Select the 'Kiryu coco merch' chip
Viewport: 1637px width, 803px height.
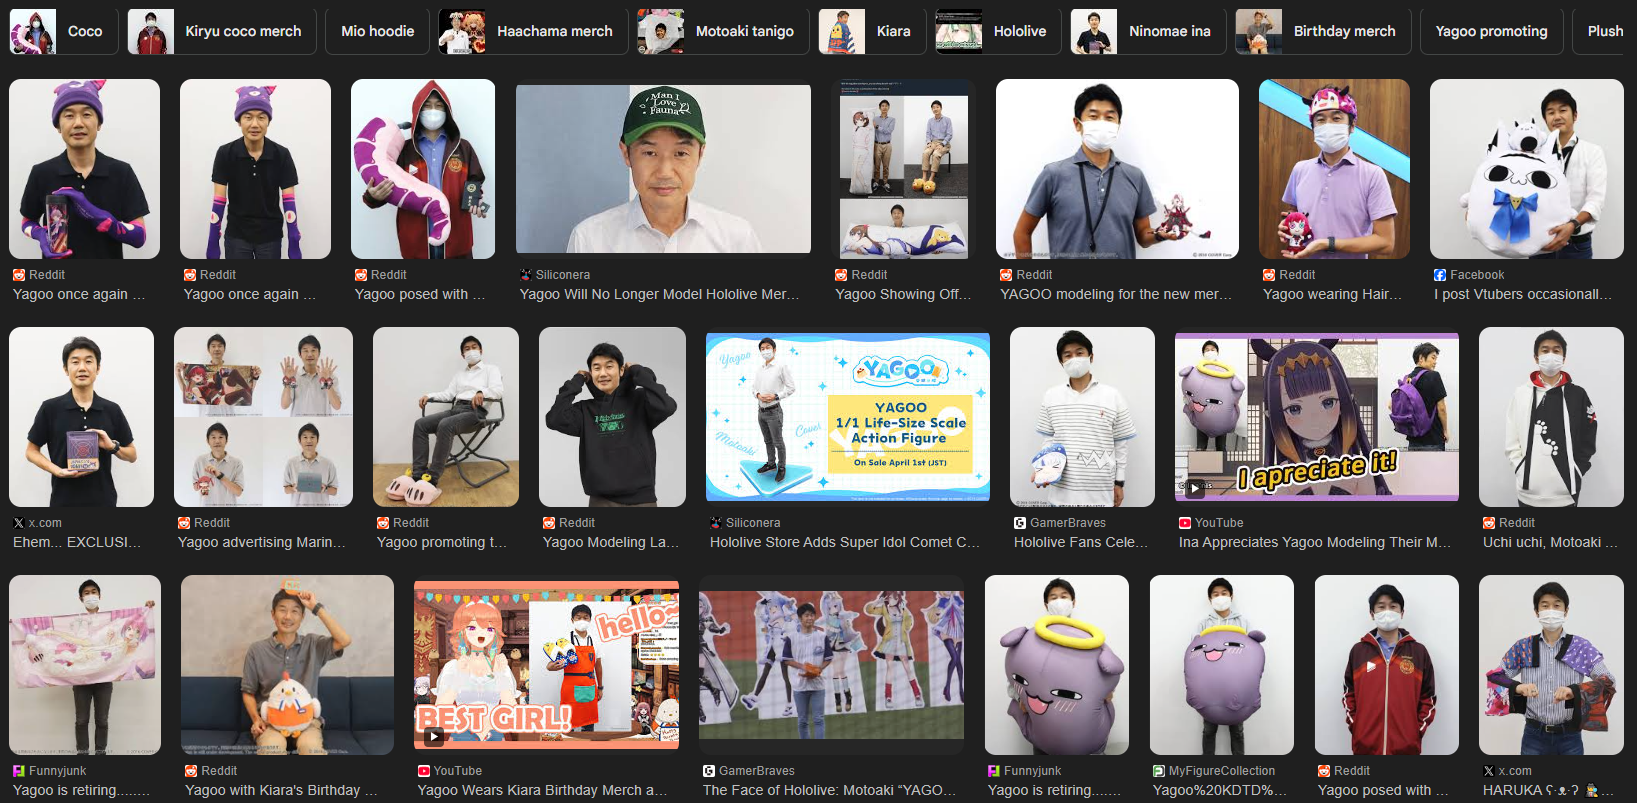(x=222, y=31)
